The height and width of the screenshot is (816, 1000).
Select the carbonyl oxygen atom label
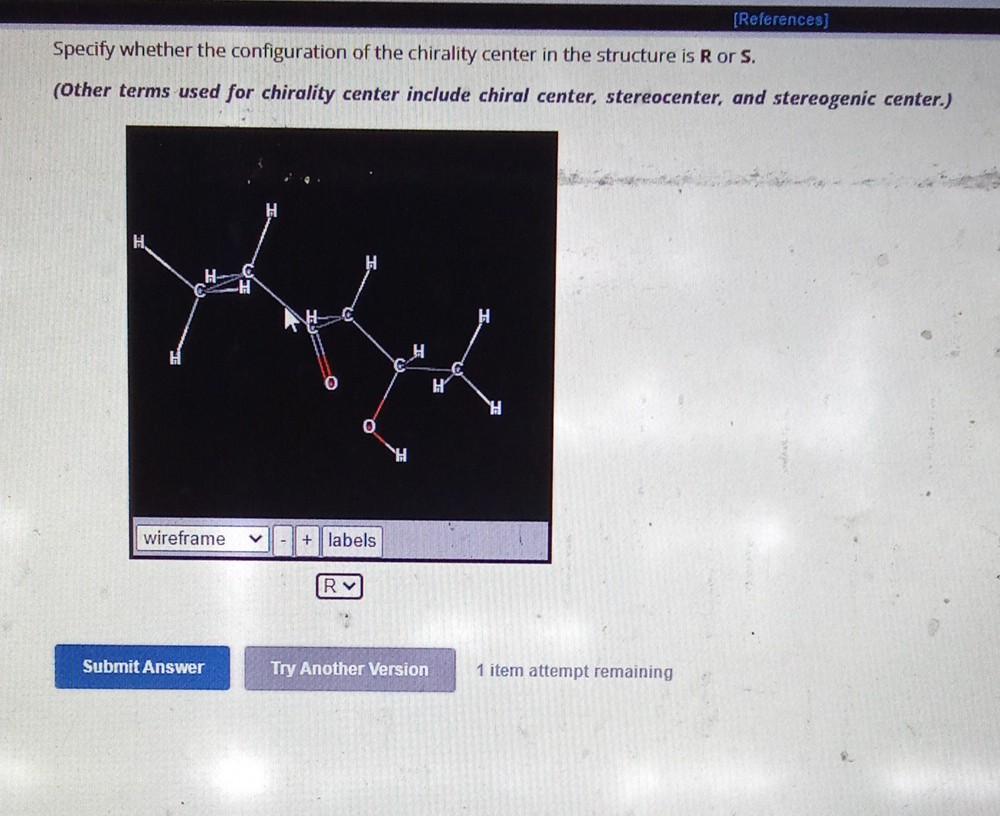330,381
